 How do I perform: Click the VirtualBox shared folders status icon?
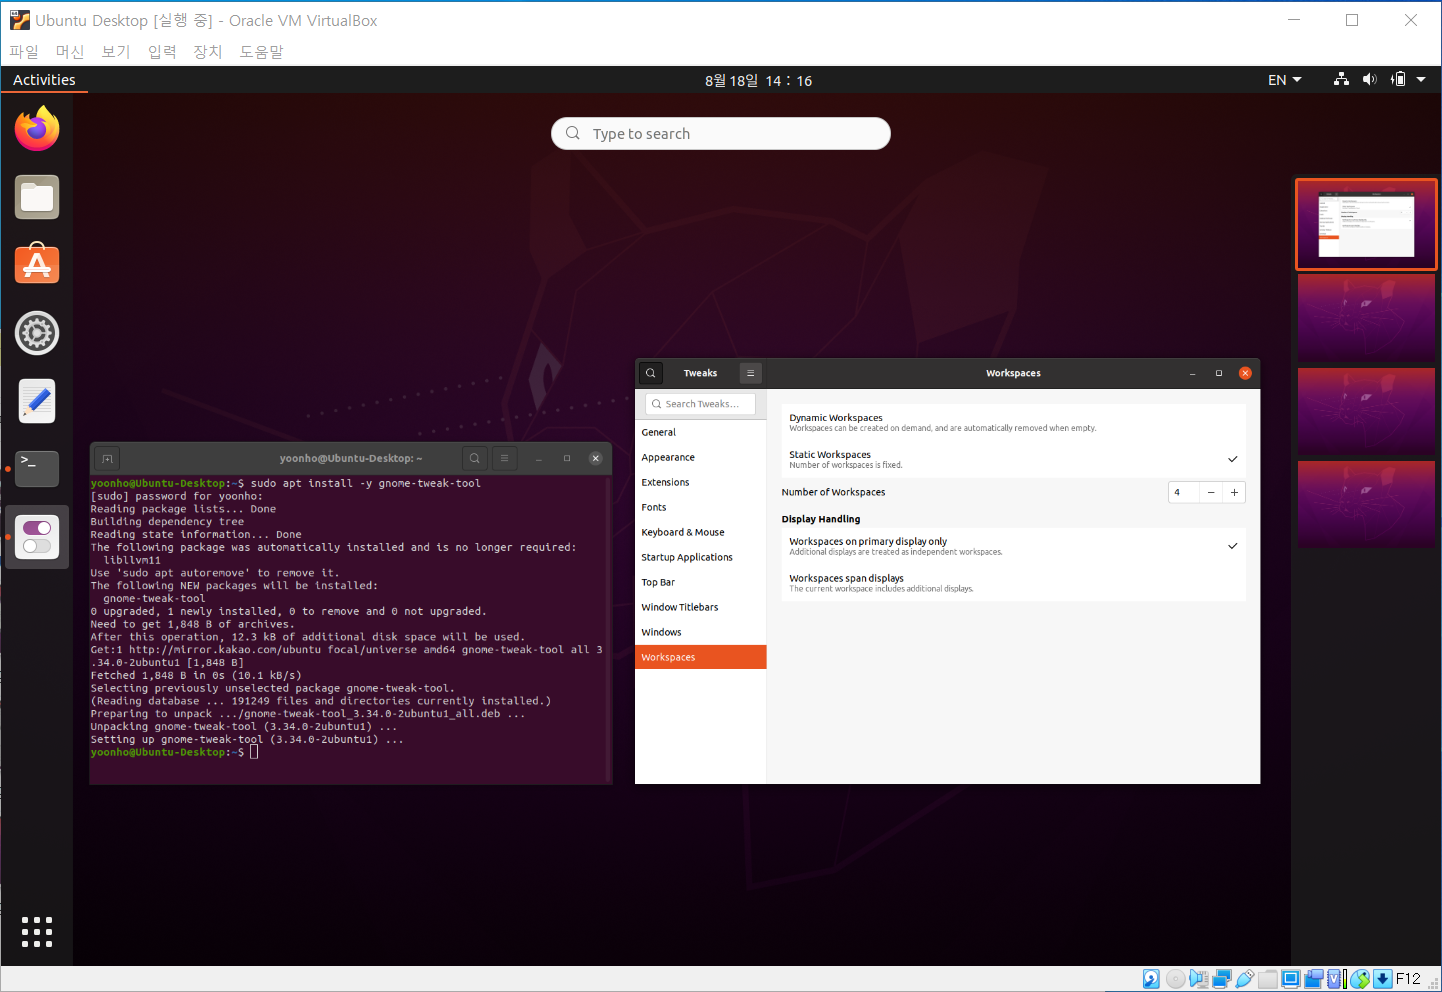tap(1268, 979)
